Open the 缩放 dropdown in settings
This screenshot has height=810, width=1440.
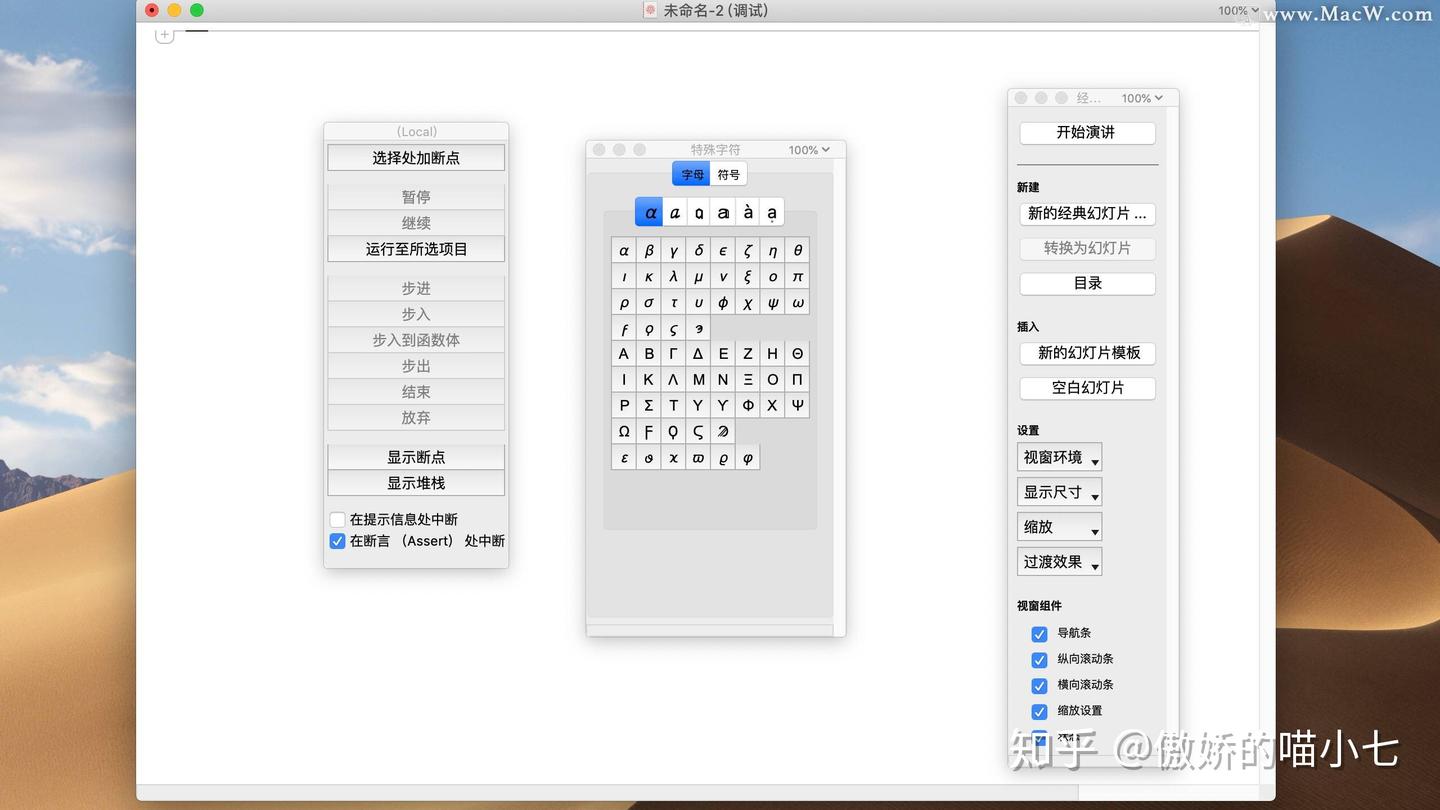click(1059, 527)
